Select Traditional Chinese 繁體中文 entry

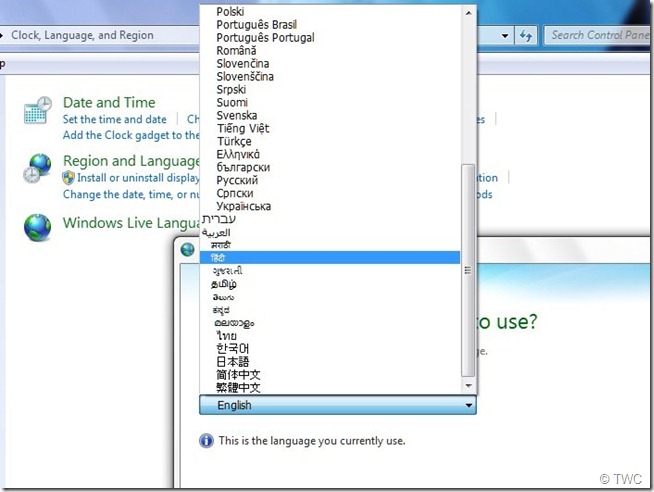click(331, 387)
